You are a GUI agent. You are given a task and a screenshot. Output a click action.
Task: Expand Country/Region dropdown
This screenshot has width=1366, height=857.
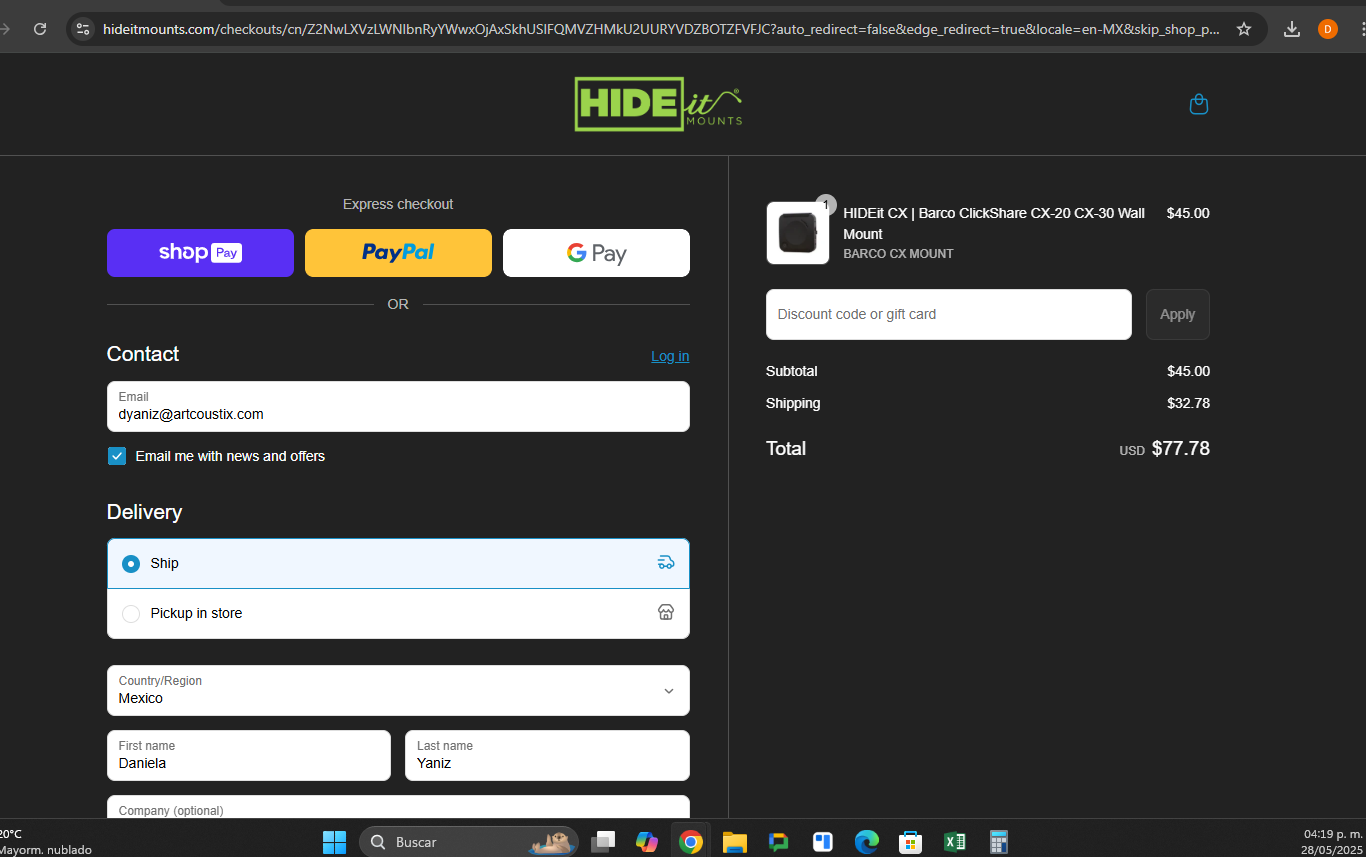click(x=398, y=690)
